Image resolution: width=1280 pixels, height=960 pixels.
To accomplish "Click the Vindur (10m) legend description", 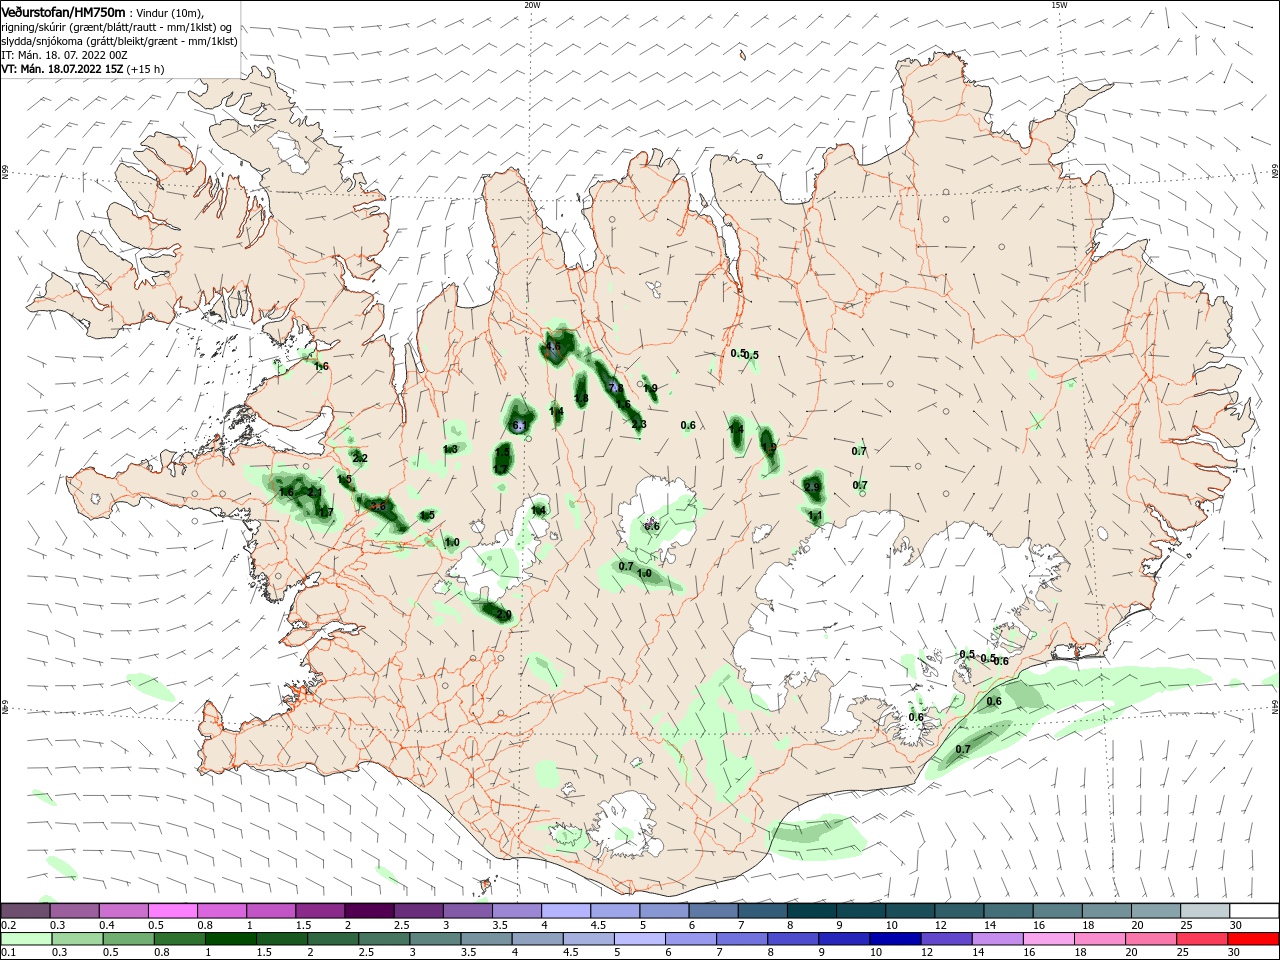I will click(x=169, y=13).
